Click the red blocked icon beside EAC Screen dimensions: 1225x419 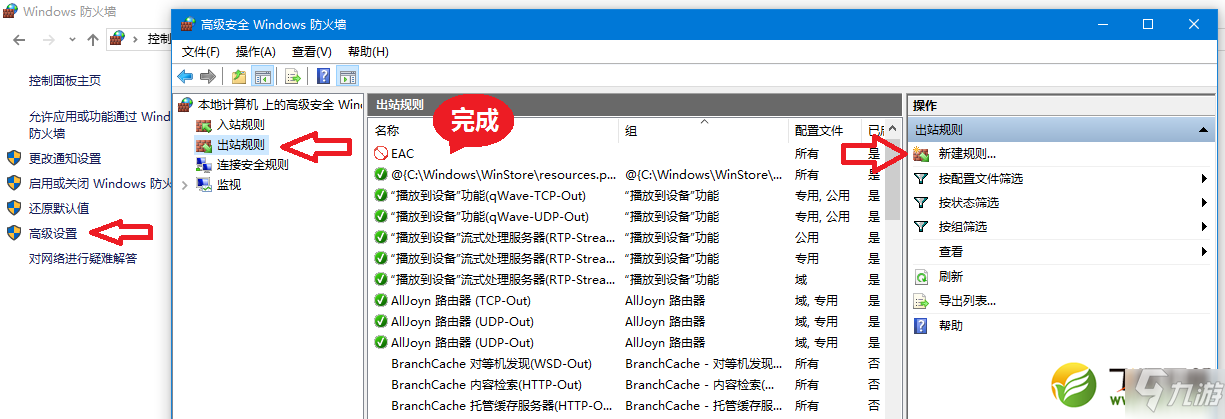[381, 153]
